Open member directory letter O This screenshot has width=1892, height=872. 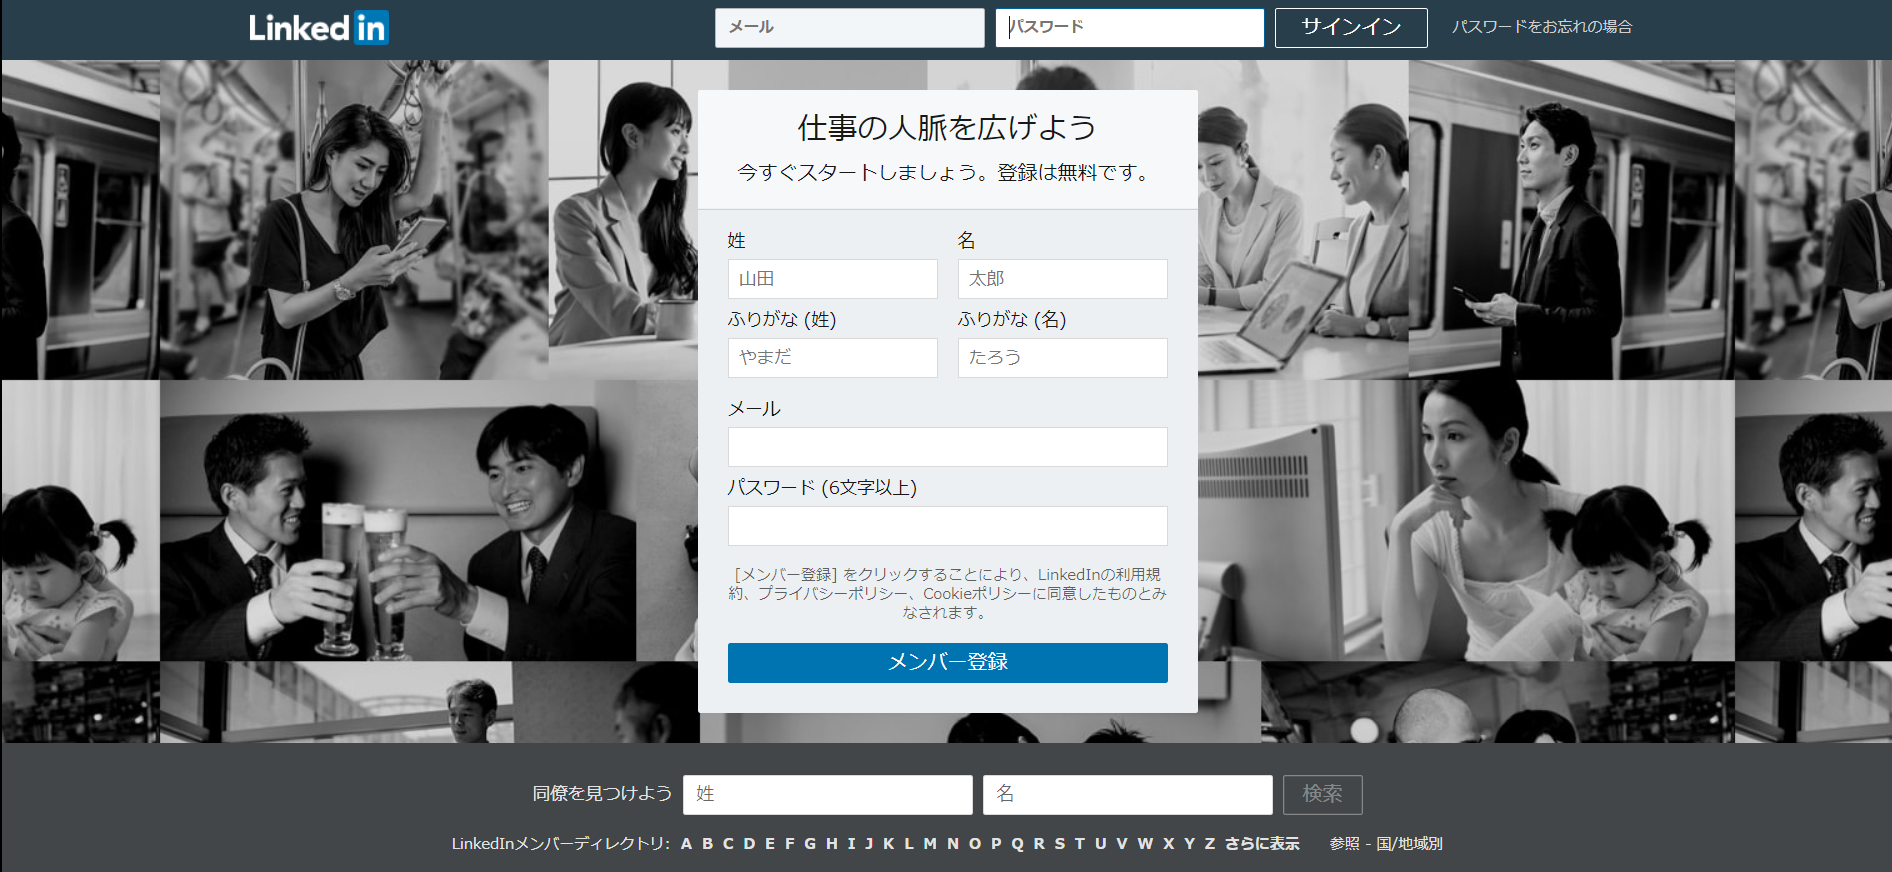(975, 844)
